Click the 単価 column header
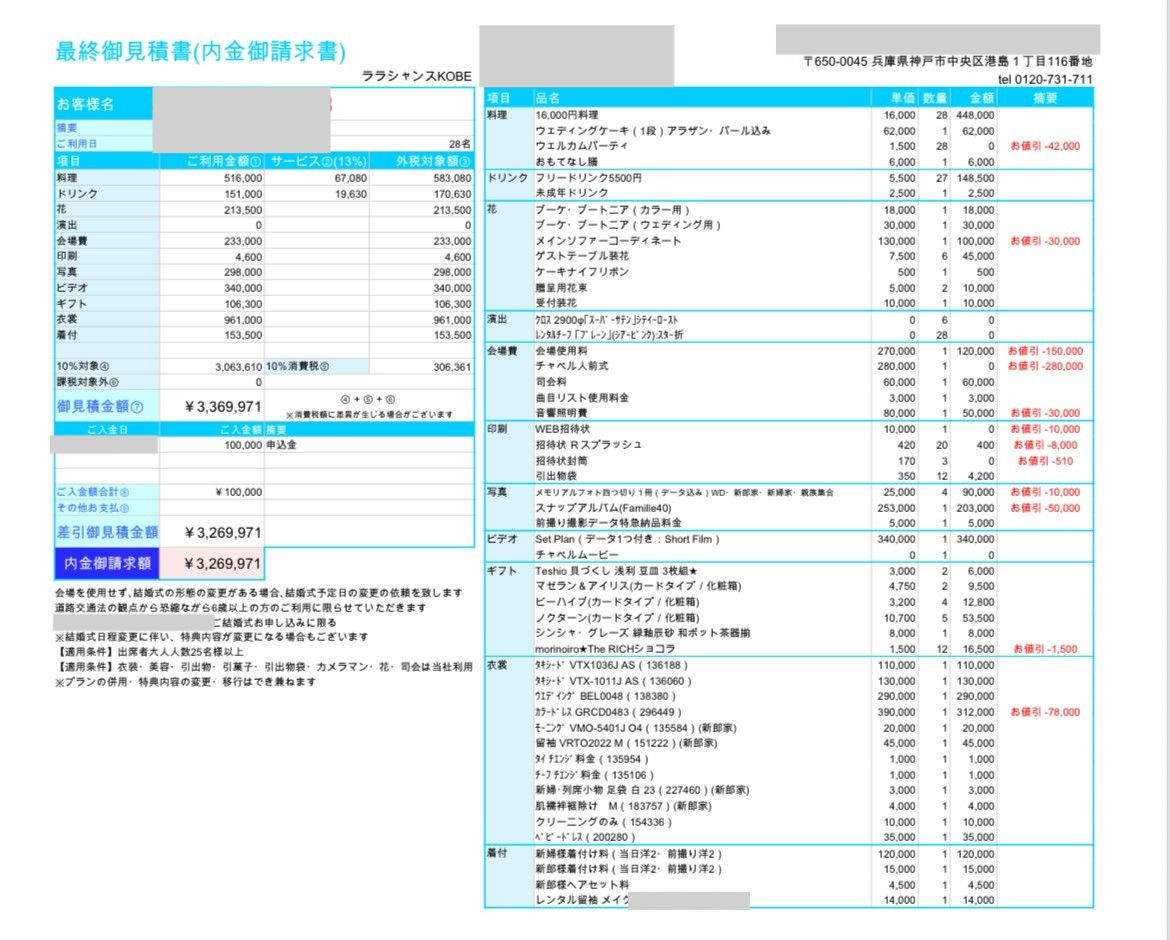 [903, 98]
